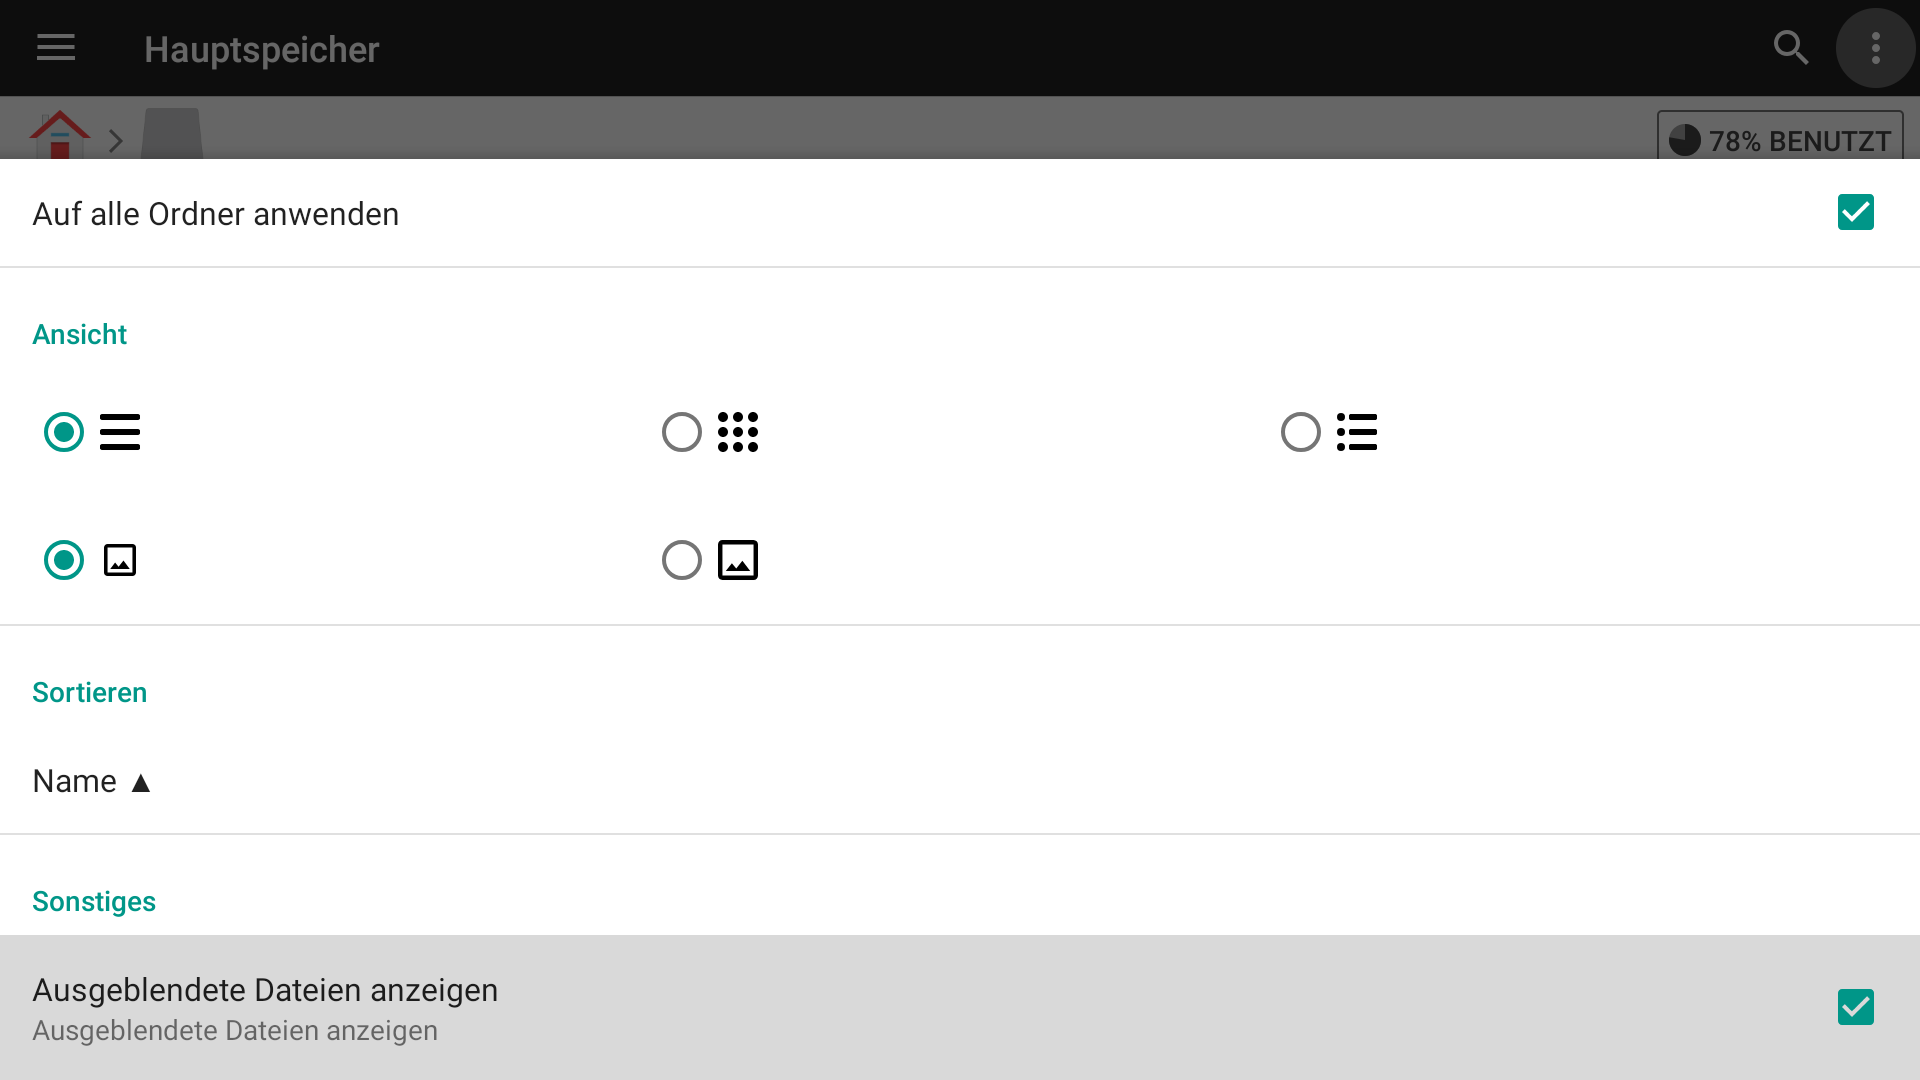Toggle the ascending sort arrow beside Name

tap(141, 783)
